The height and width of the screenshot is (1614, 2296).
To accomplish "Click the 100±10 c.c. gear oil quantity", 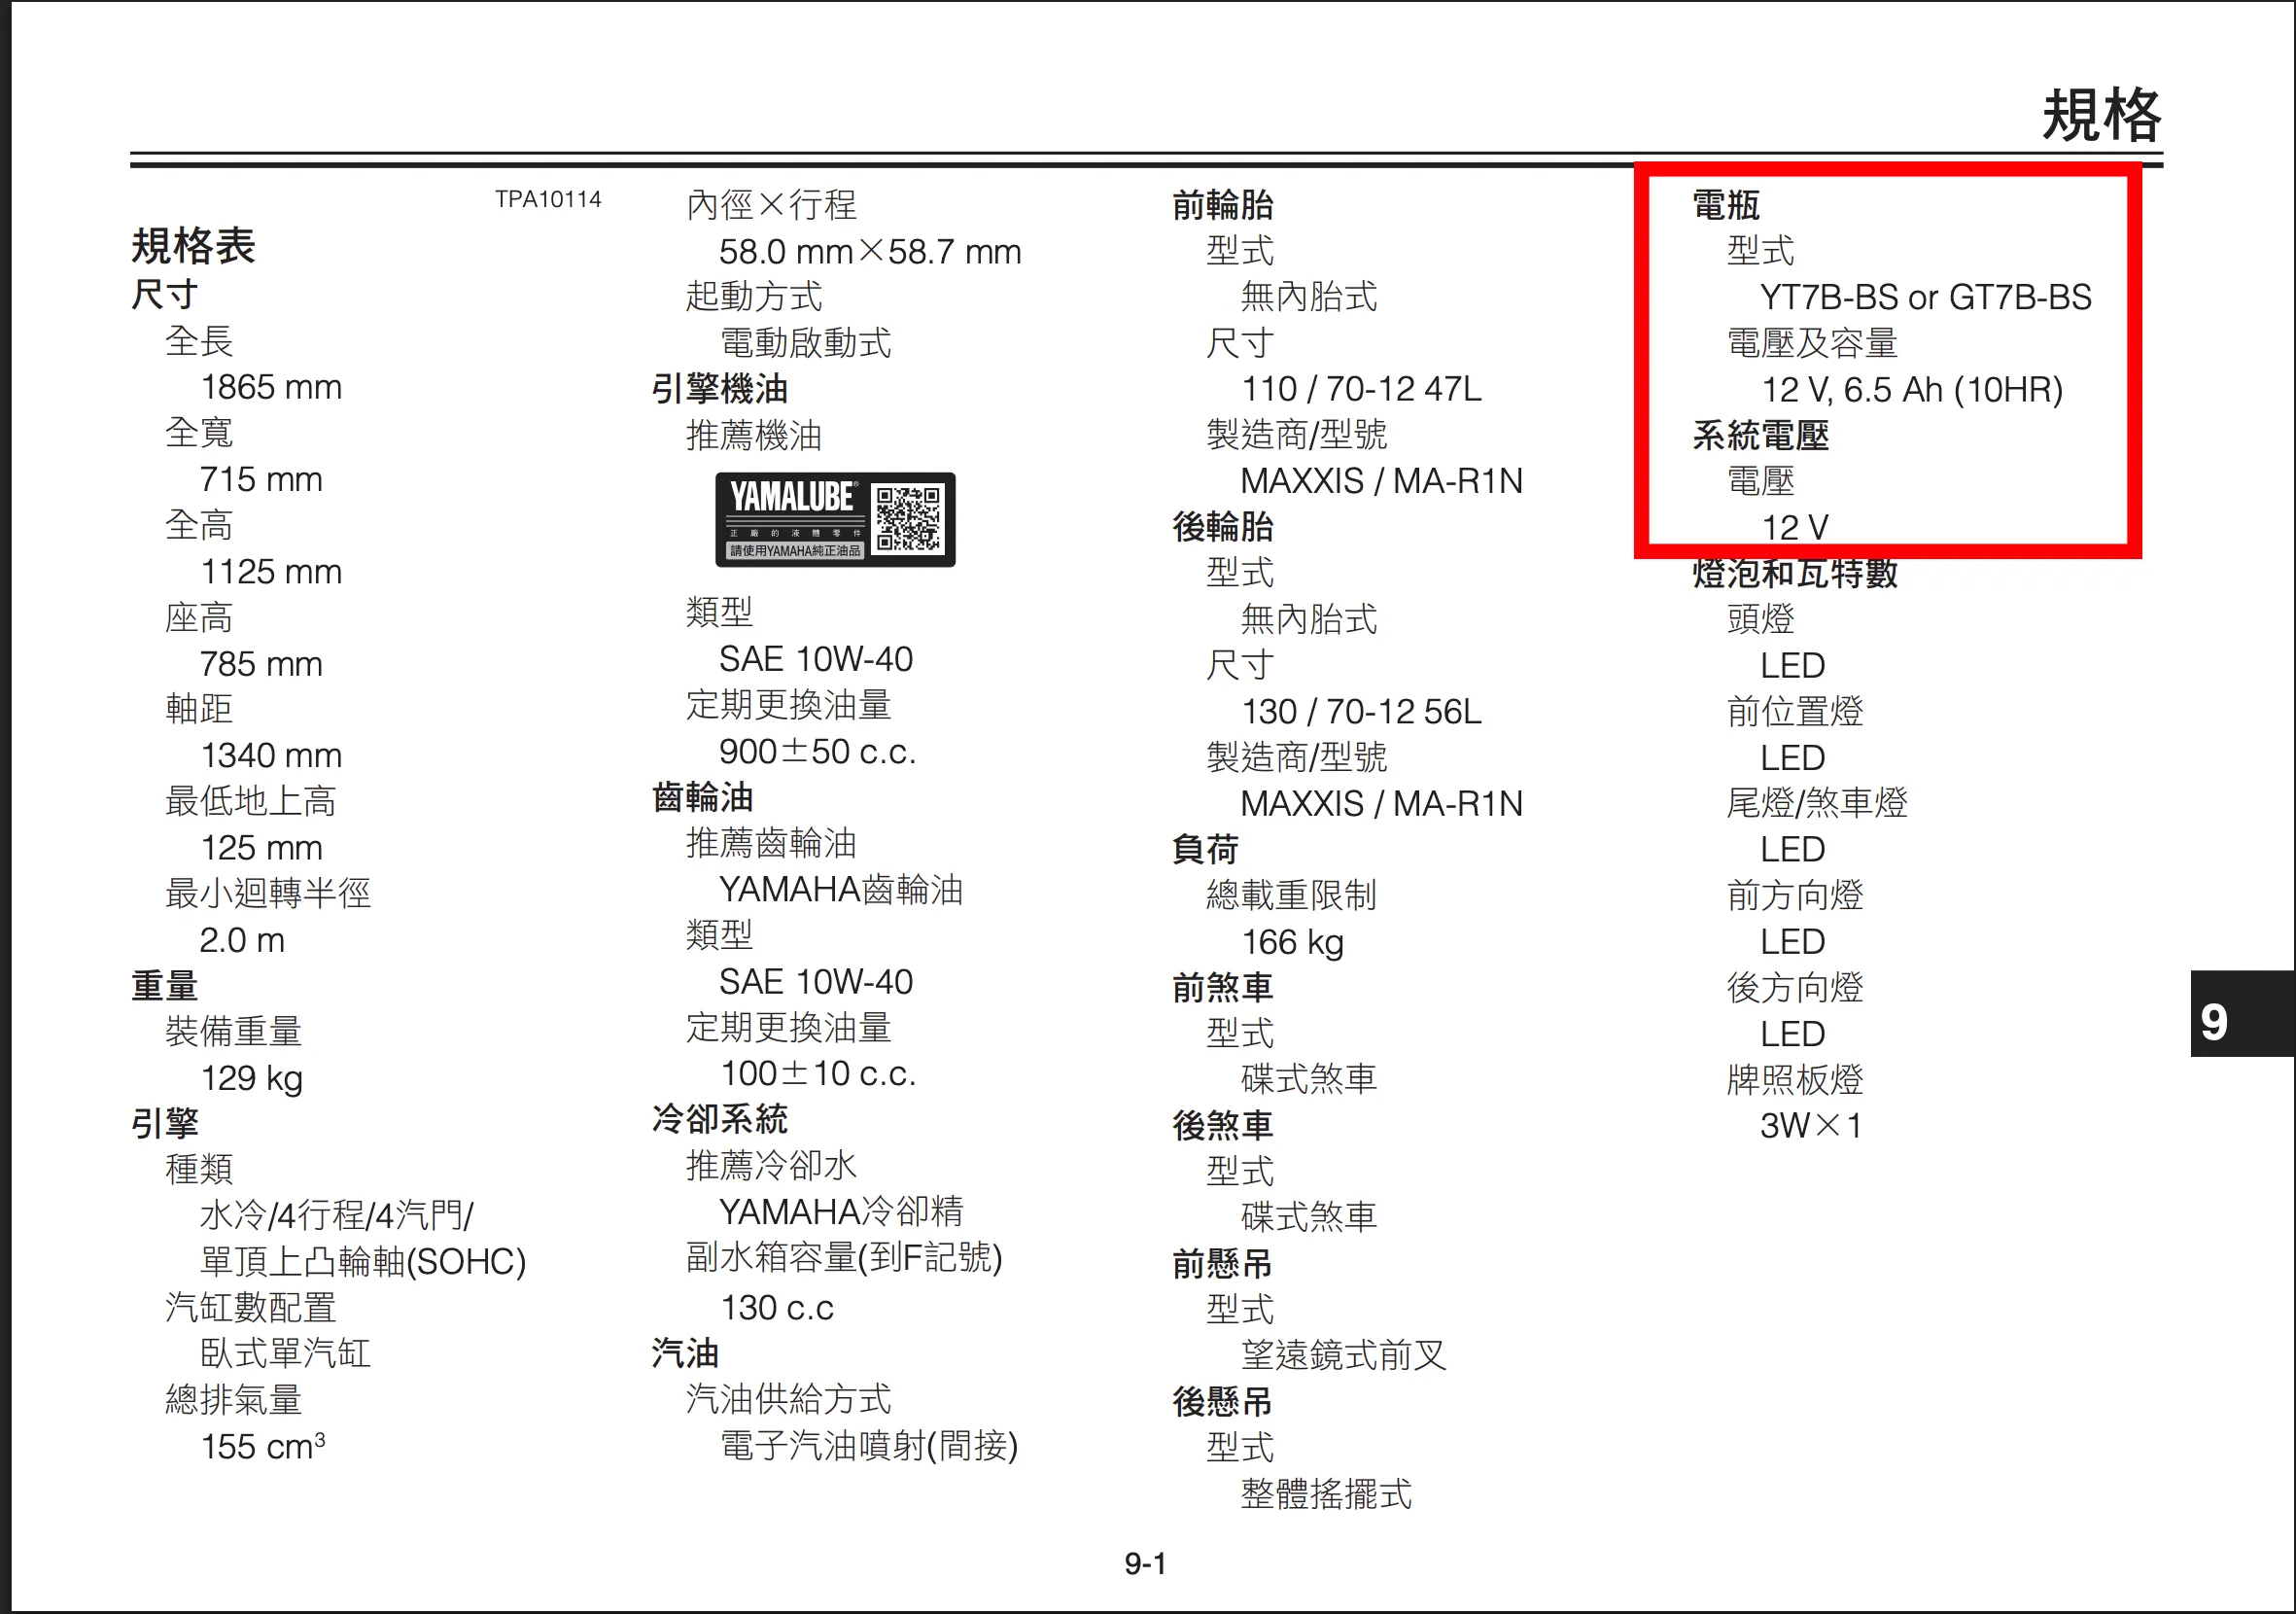I will pos(818,1073).
